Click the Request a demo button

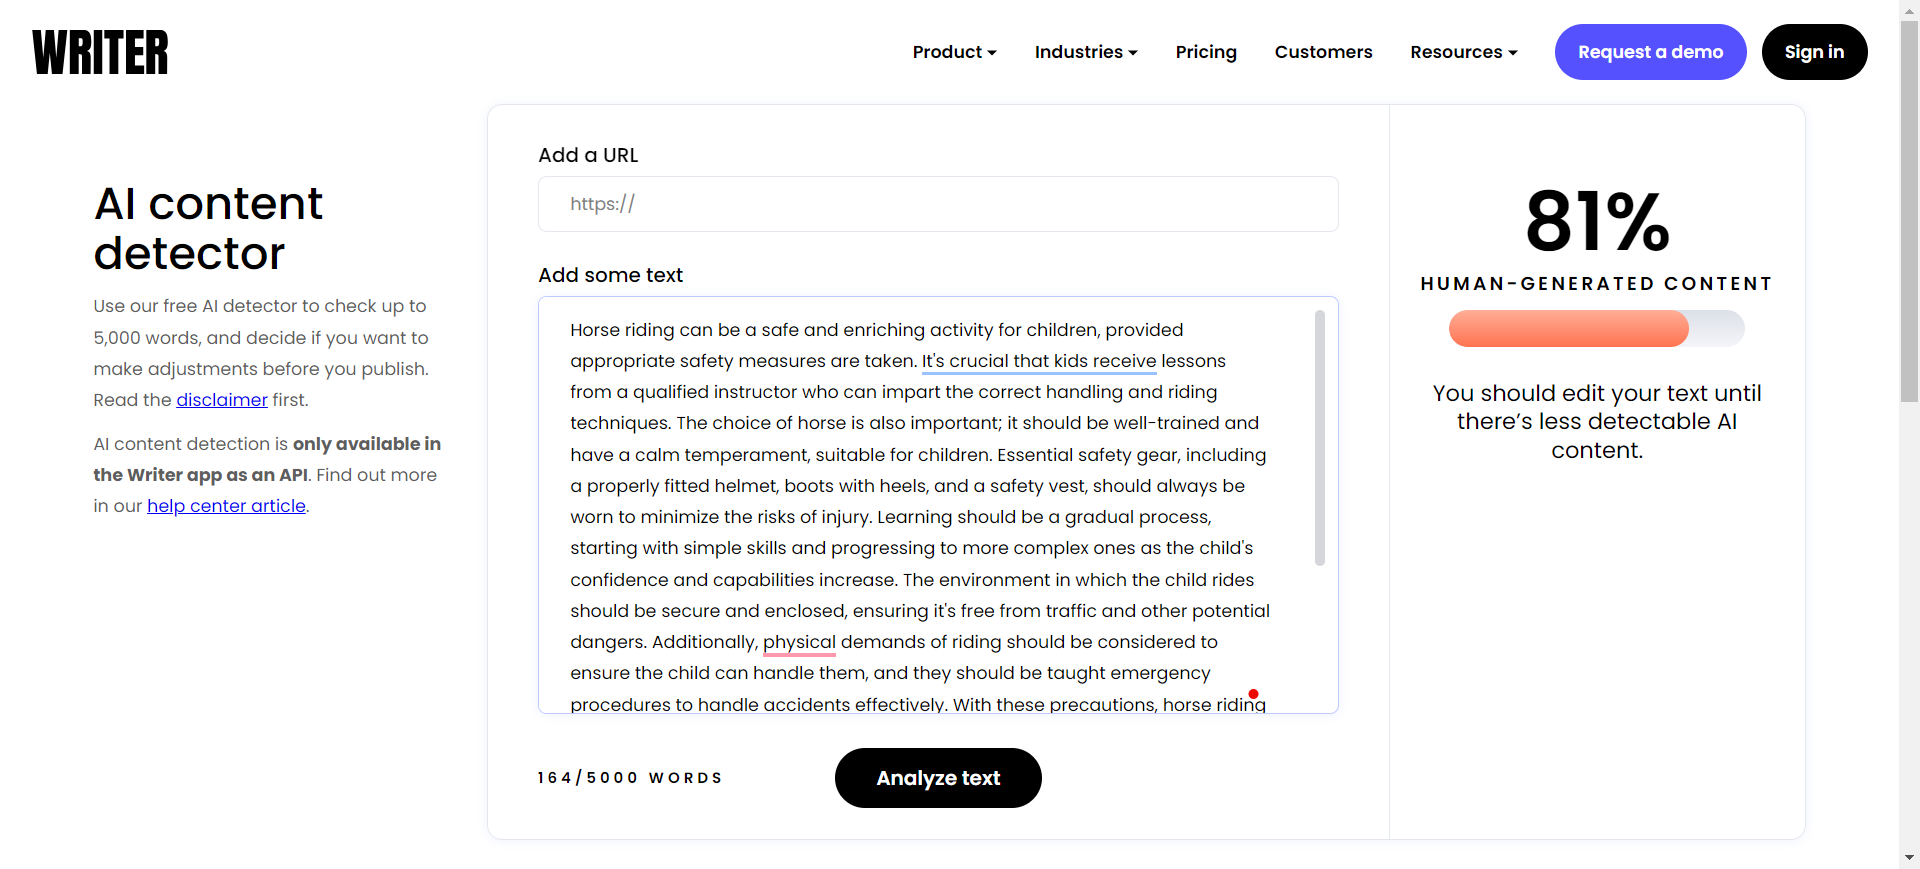click(x=1650, y=52)
